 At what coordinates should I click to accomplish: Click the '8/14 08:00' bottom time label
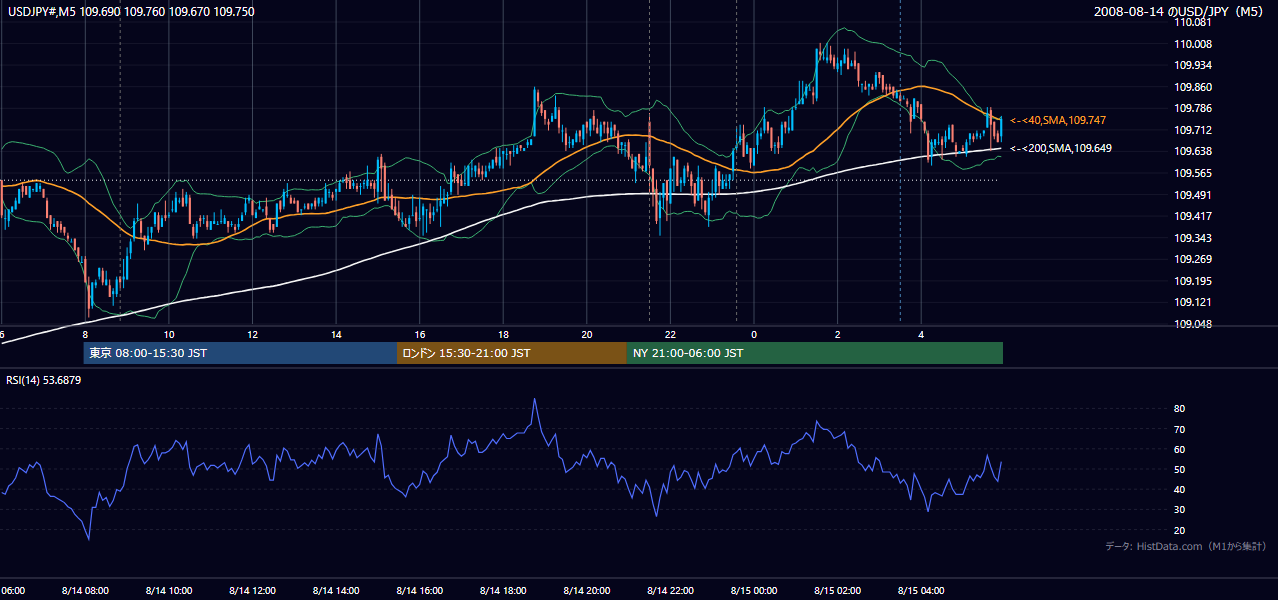[x=85, y=590]
